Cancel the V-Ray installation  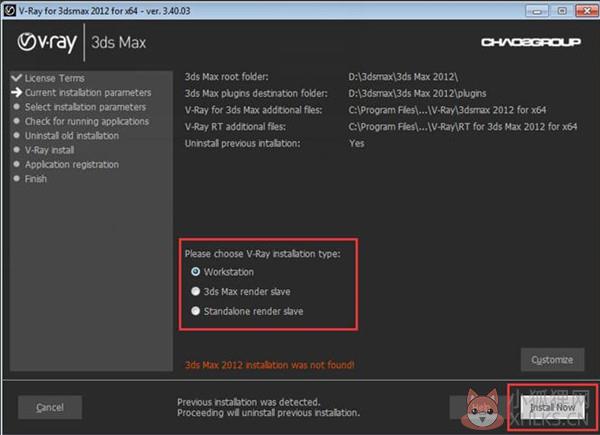click(50, 407)
